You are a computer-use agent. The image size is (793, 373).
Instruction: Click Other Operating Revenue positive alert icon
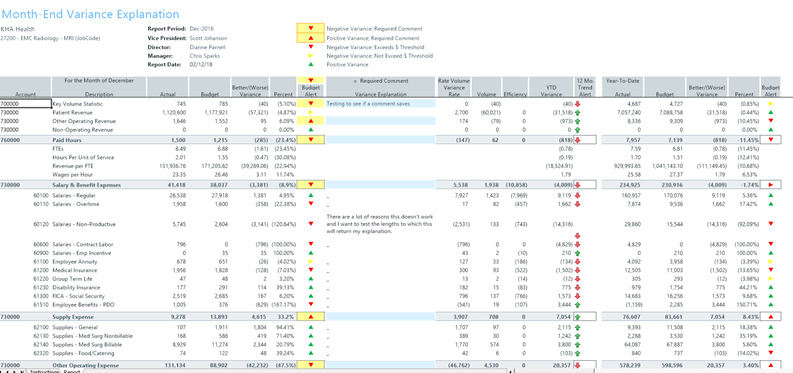(x=311, y=121)
